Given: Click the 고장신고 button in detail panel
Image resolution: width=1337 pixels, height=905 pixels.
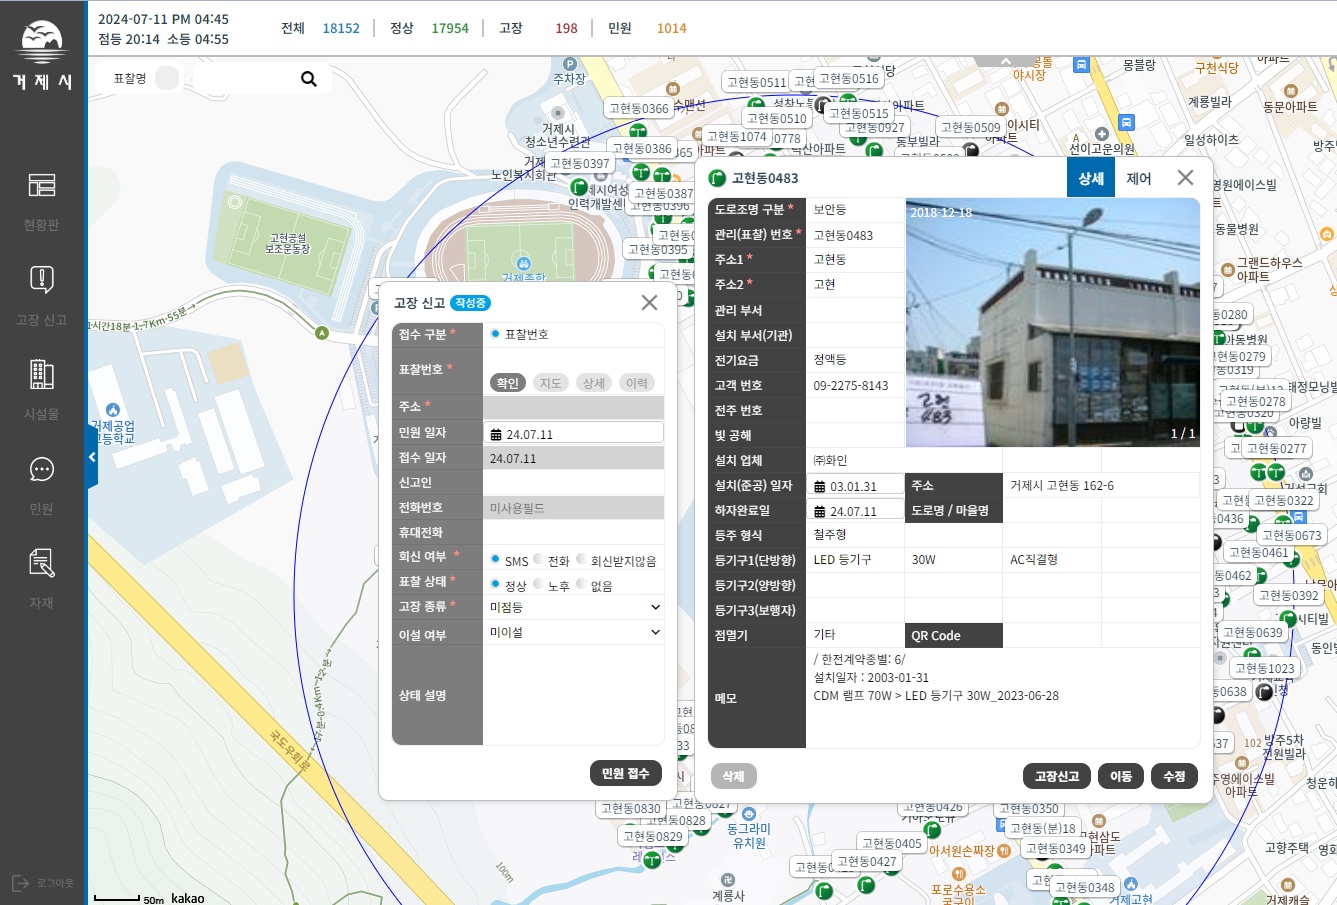Looking at the screenshot, I should [1057, 776].
